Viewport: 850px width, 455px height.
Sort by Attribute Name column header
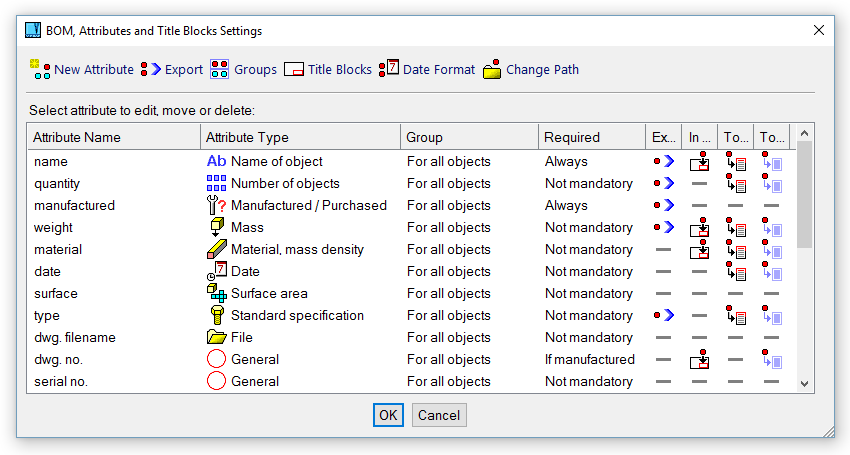point(112,137)
